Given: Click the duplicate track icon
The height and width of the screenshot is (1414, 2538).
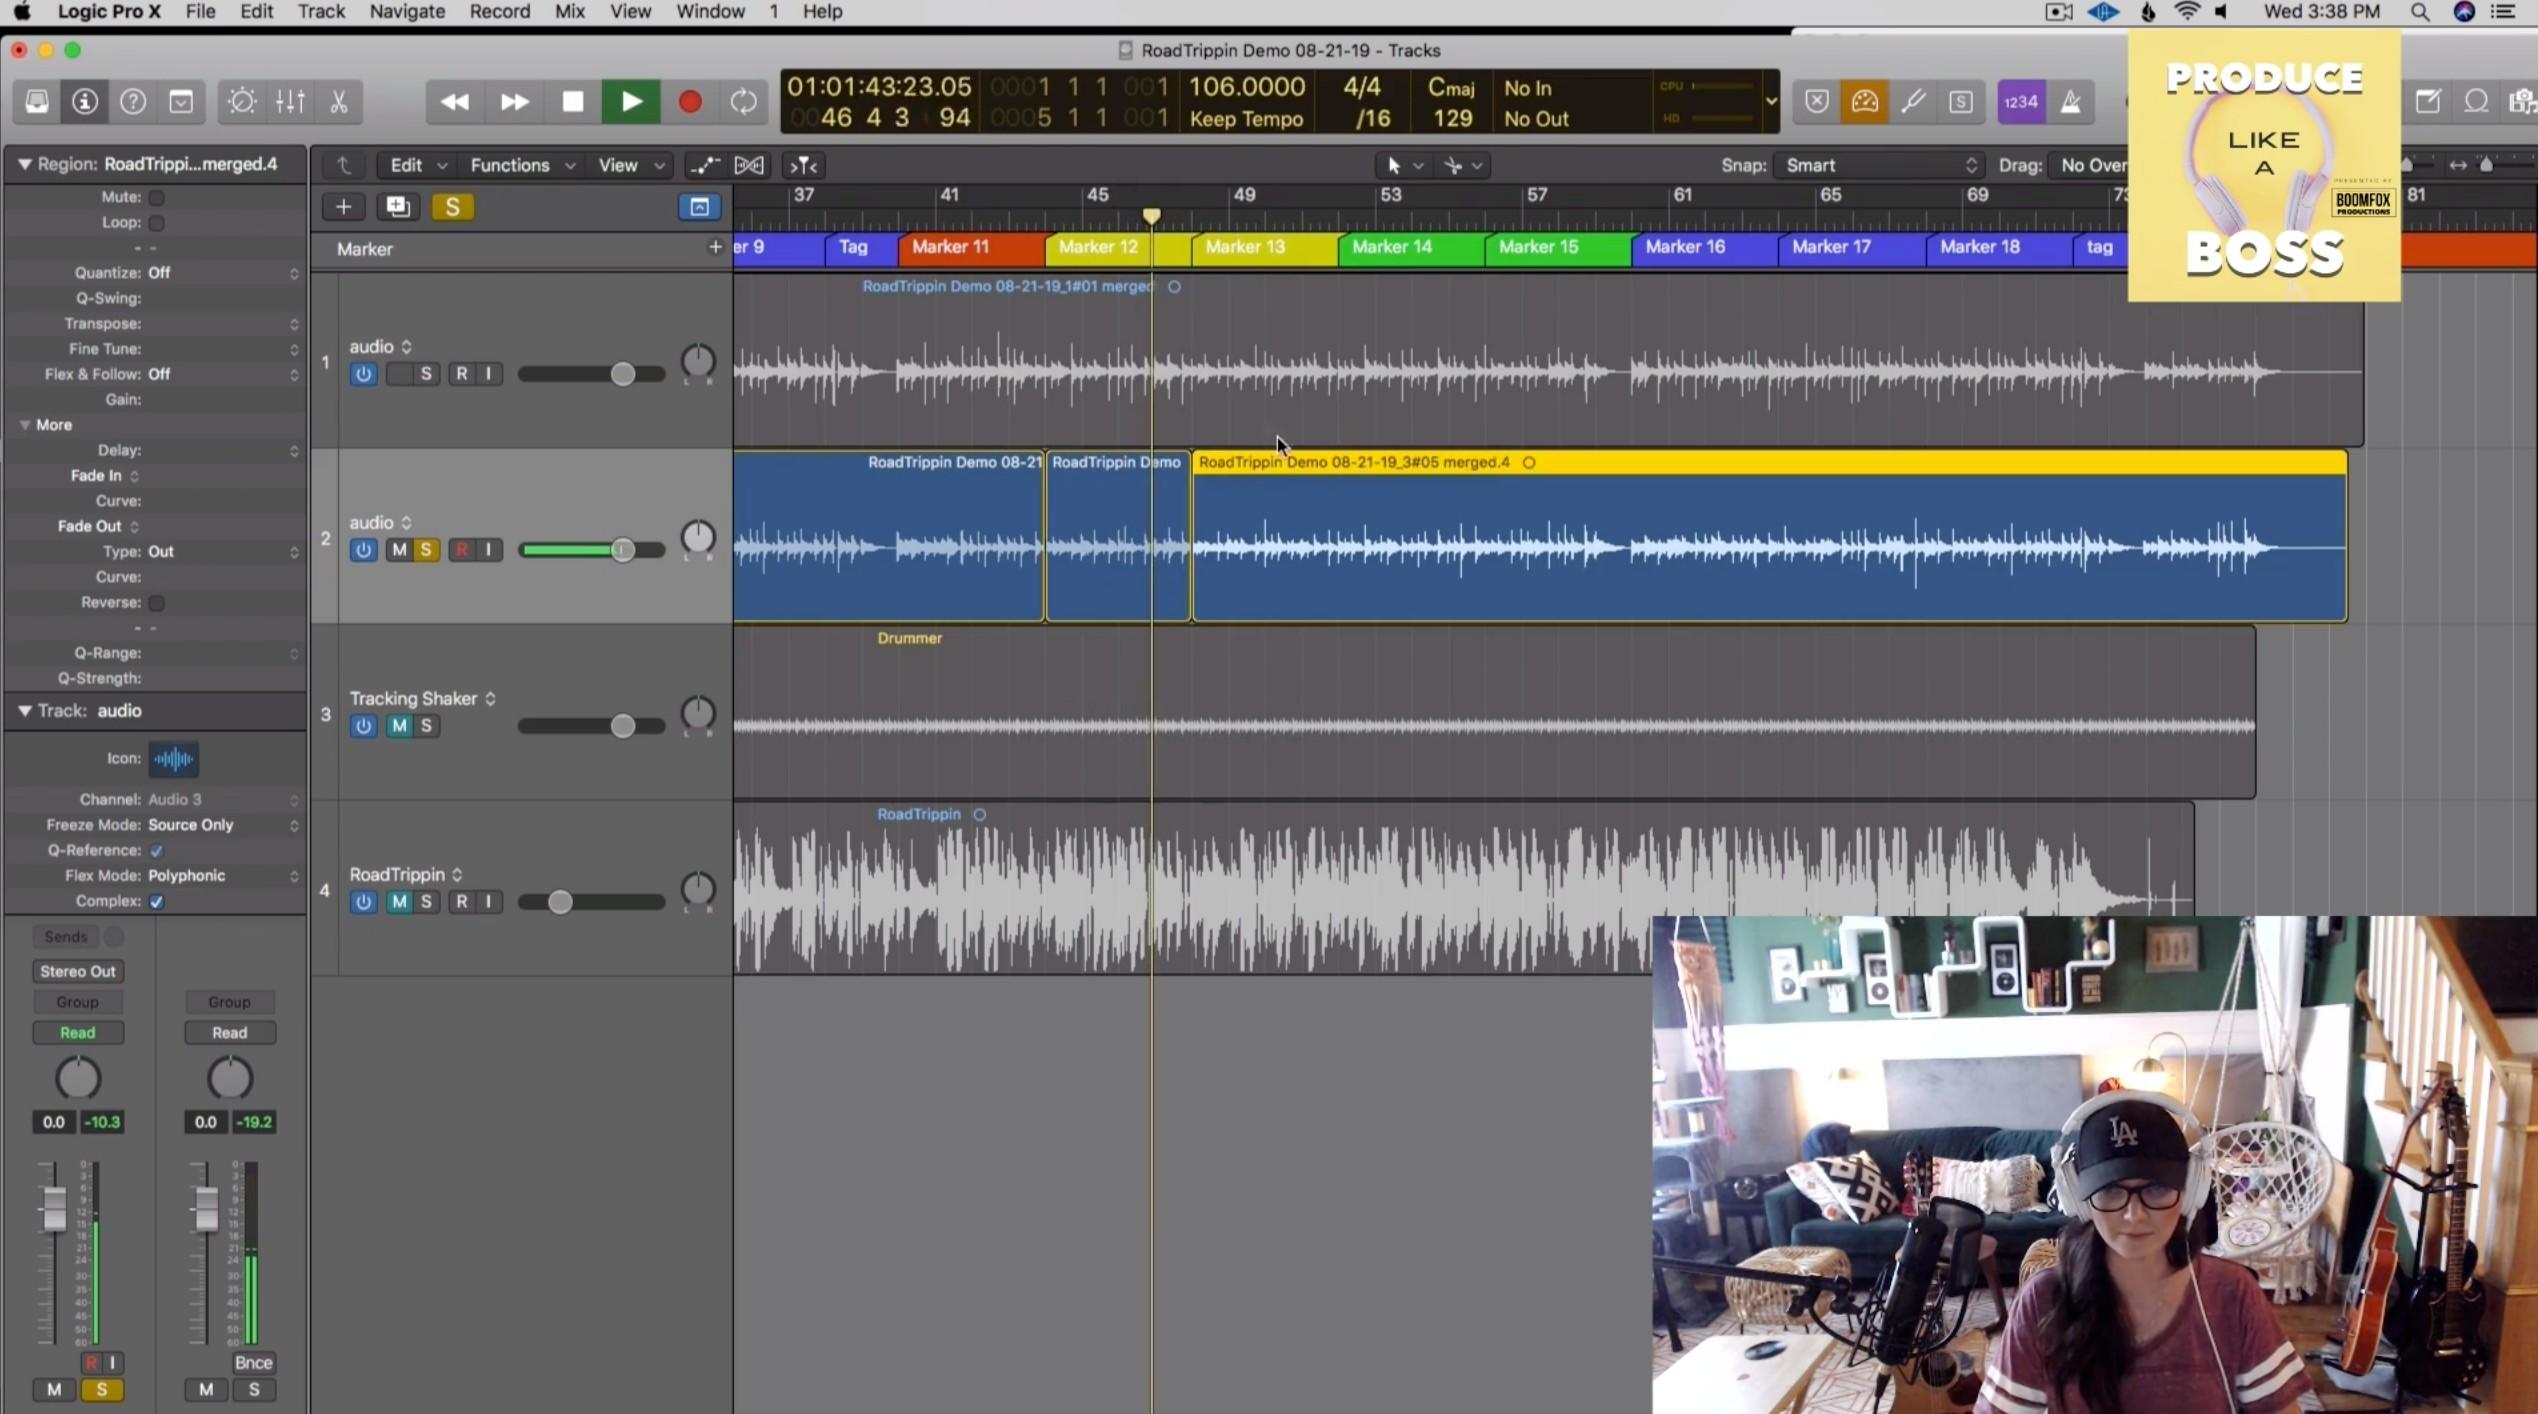Looking at the screenshot, I should 397,207.
